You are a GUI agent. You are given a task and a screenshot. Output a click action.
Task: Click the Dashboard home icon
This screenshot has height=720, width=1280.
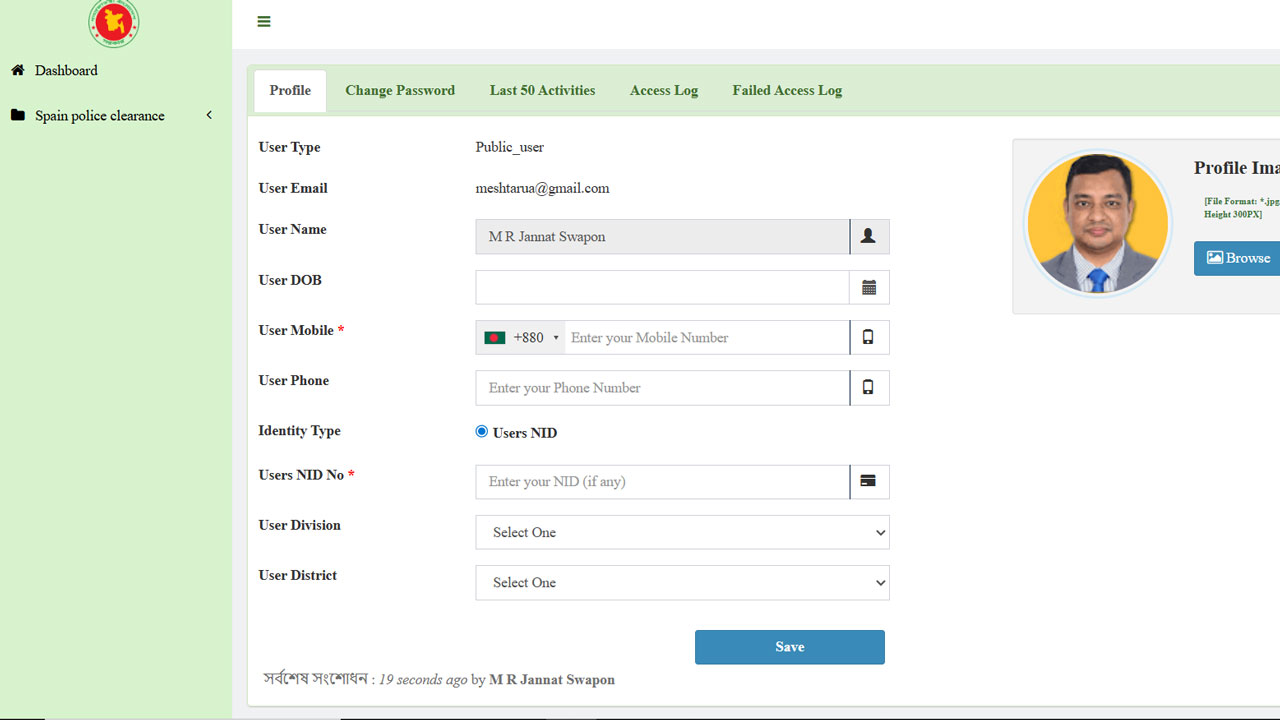pyautogui.click(x=18, y=70)
